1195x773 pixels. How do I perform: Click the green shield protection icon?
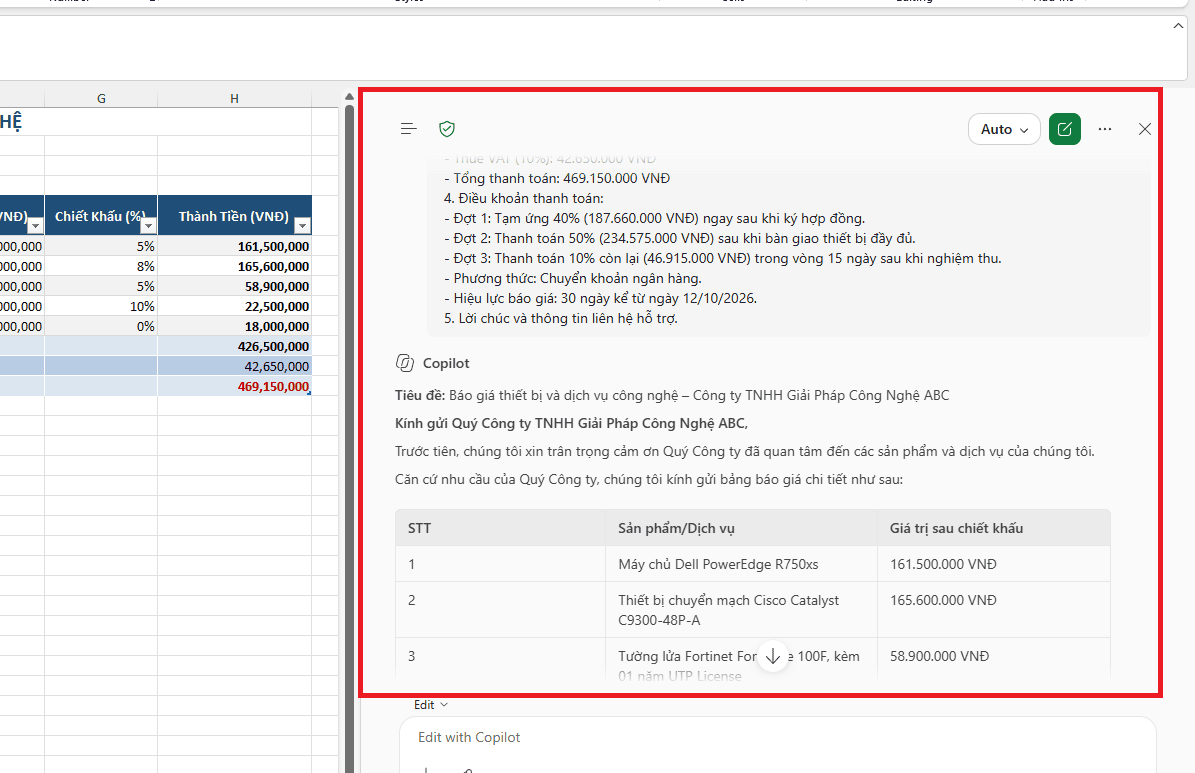[447, 129]
